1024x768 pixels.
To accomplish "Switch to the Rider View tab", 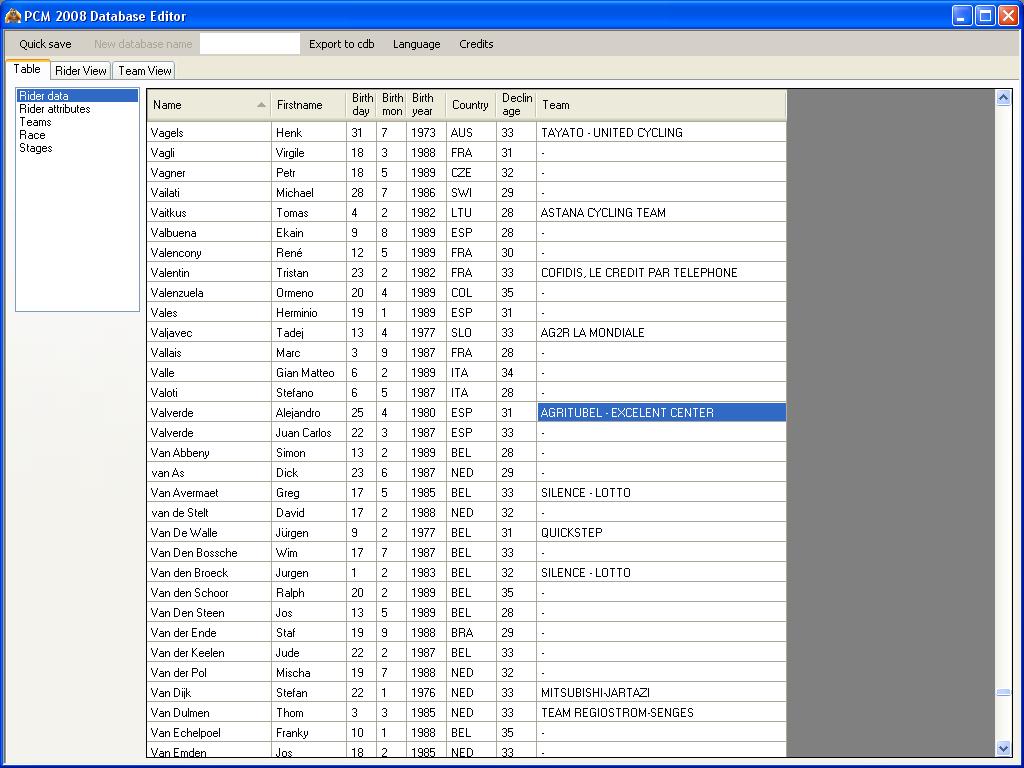I will coord(81,71).
